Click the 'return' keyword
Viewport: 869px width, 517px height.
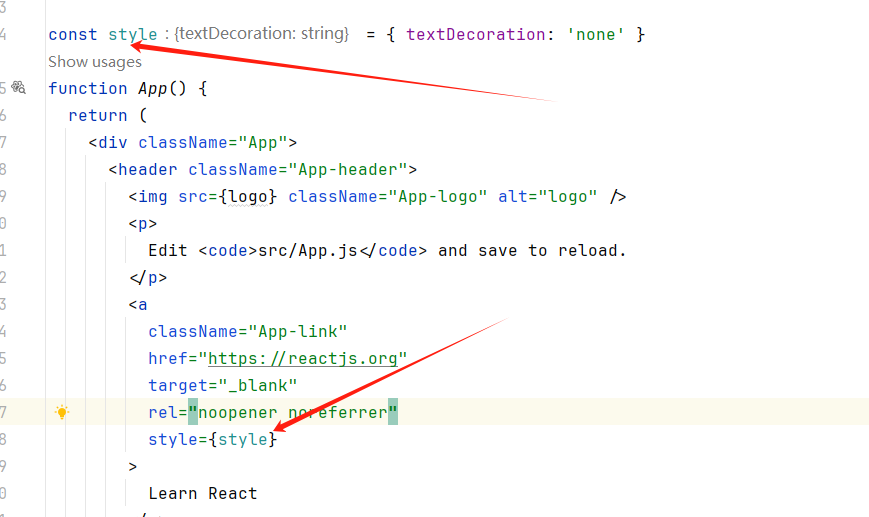point(98,115)
